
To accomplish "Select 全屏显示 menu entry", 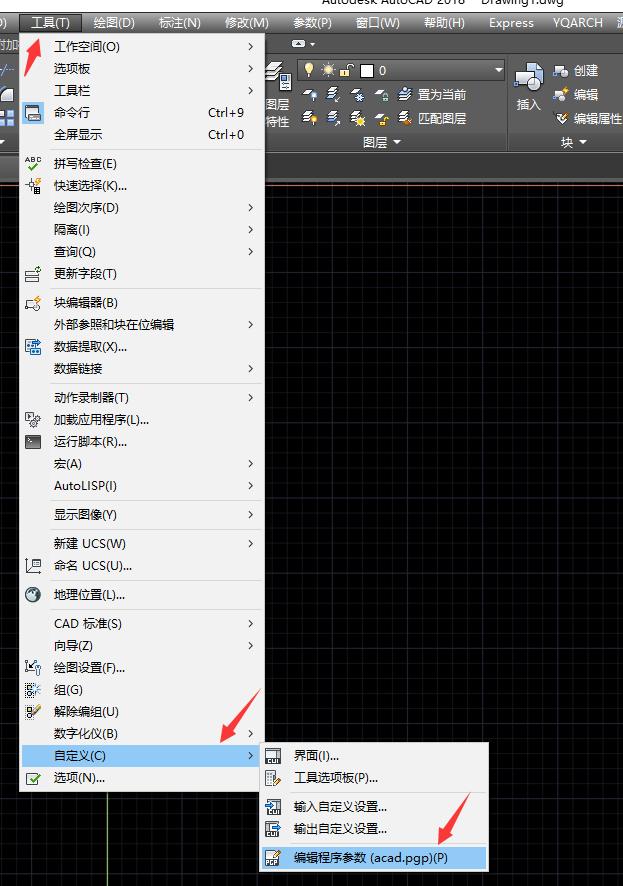I will pyautogui.click(x=143, y=134).
